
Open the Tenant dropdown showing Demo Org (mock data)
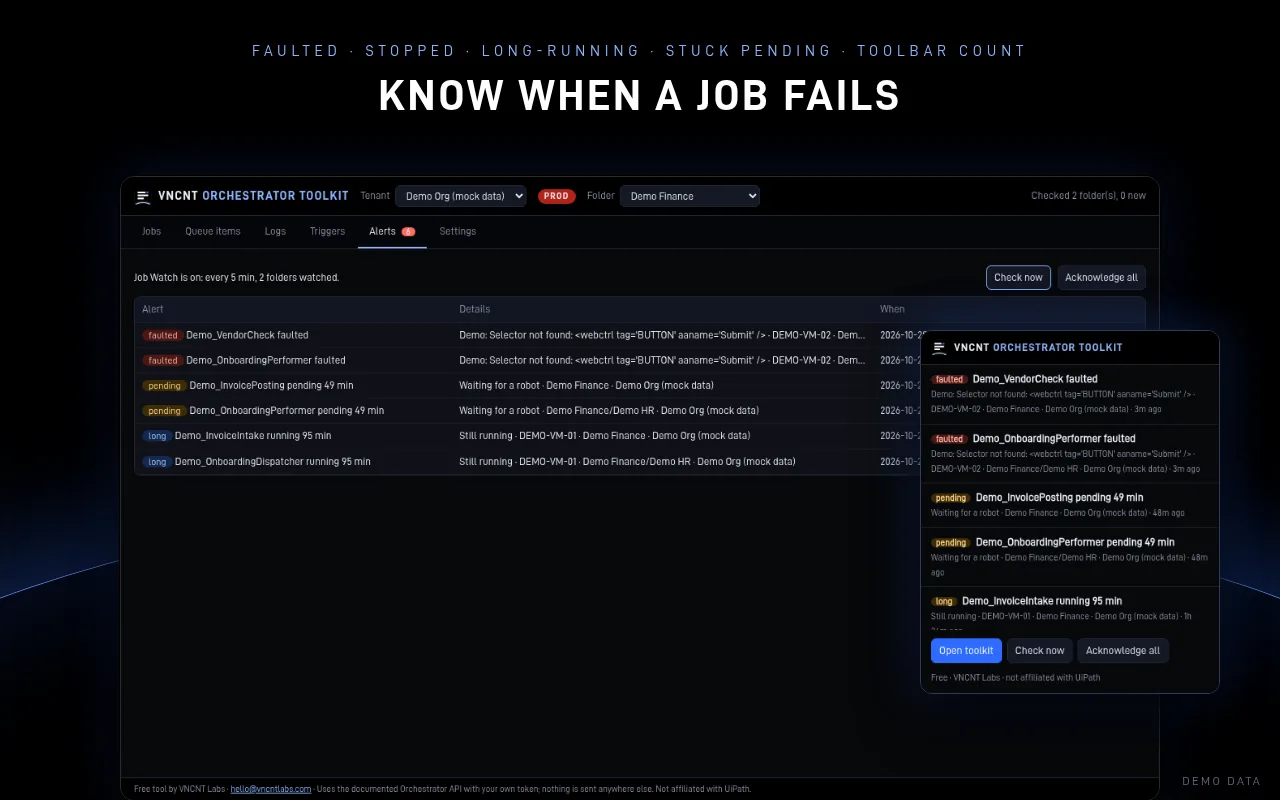tap(461, 196)
